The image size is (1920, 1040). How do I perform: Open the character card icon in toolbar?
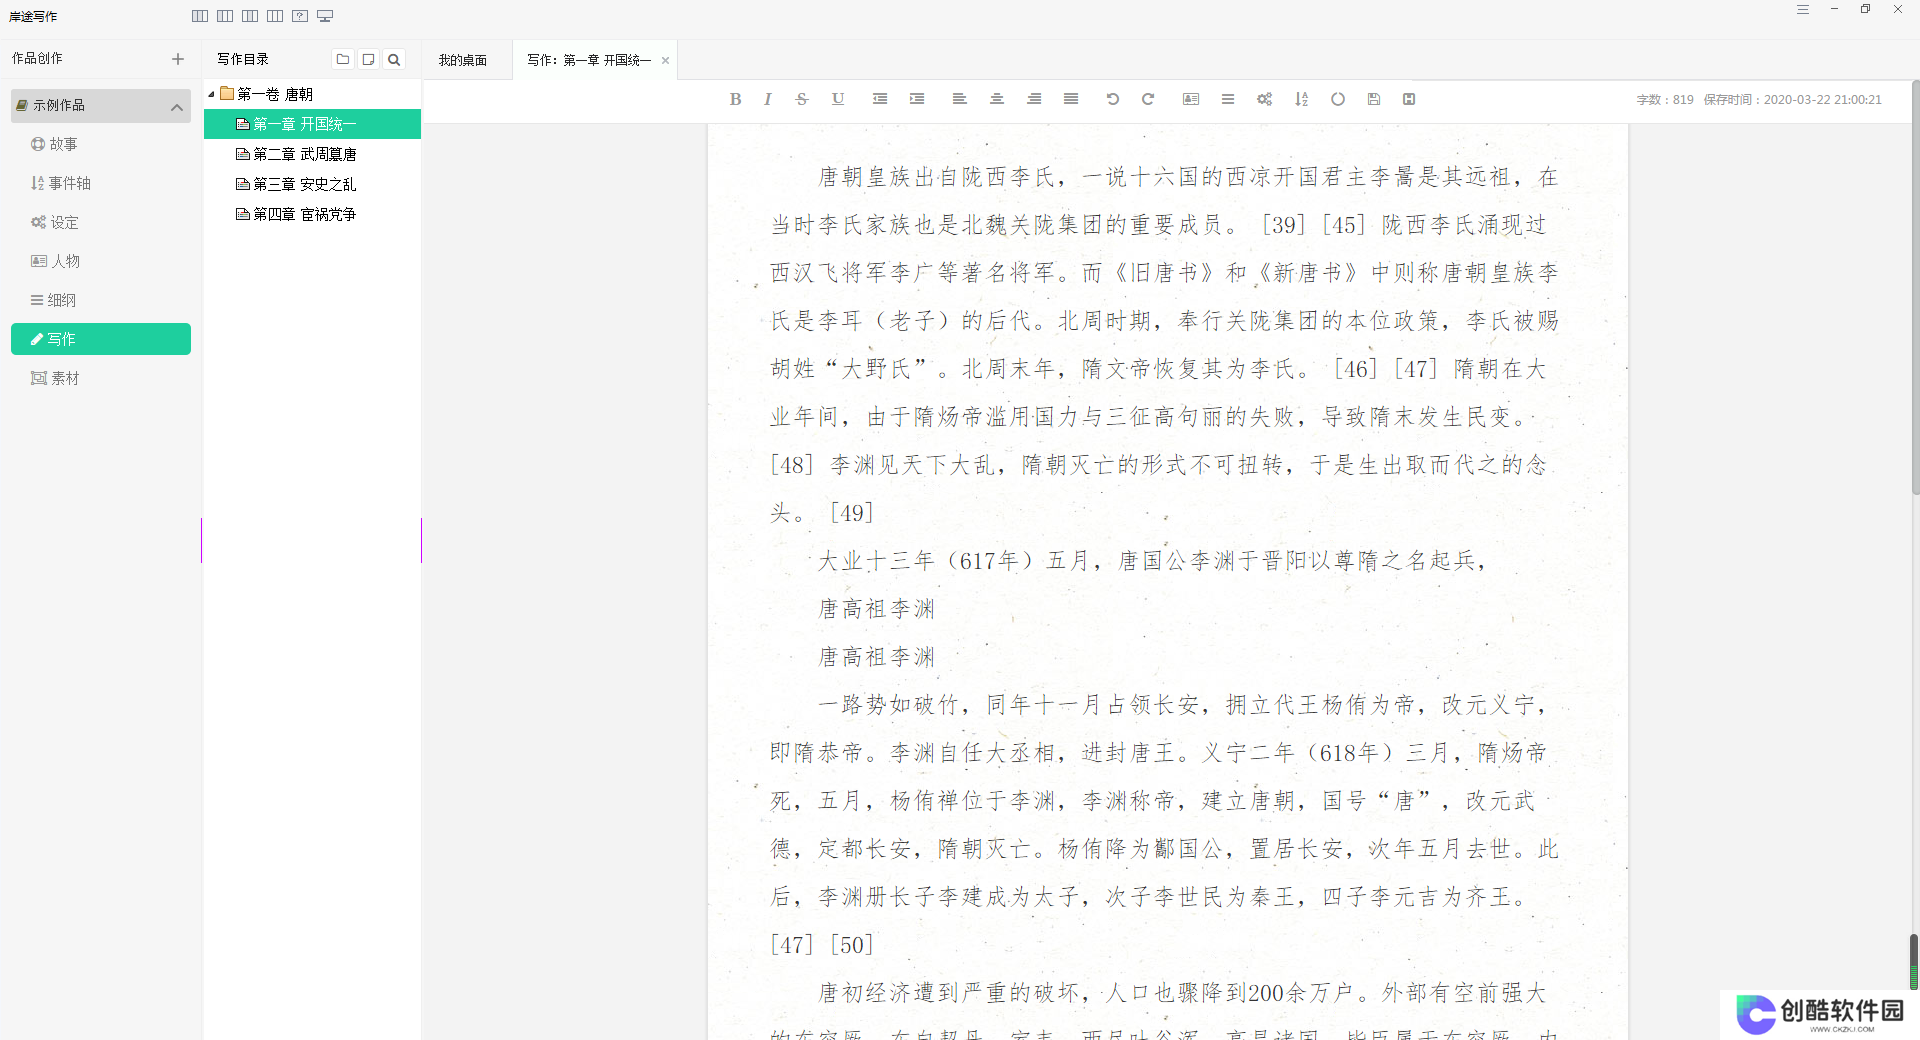tap(1191, 99)
